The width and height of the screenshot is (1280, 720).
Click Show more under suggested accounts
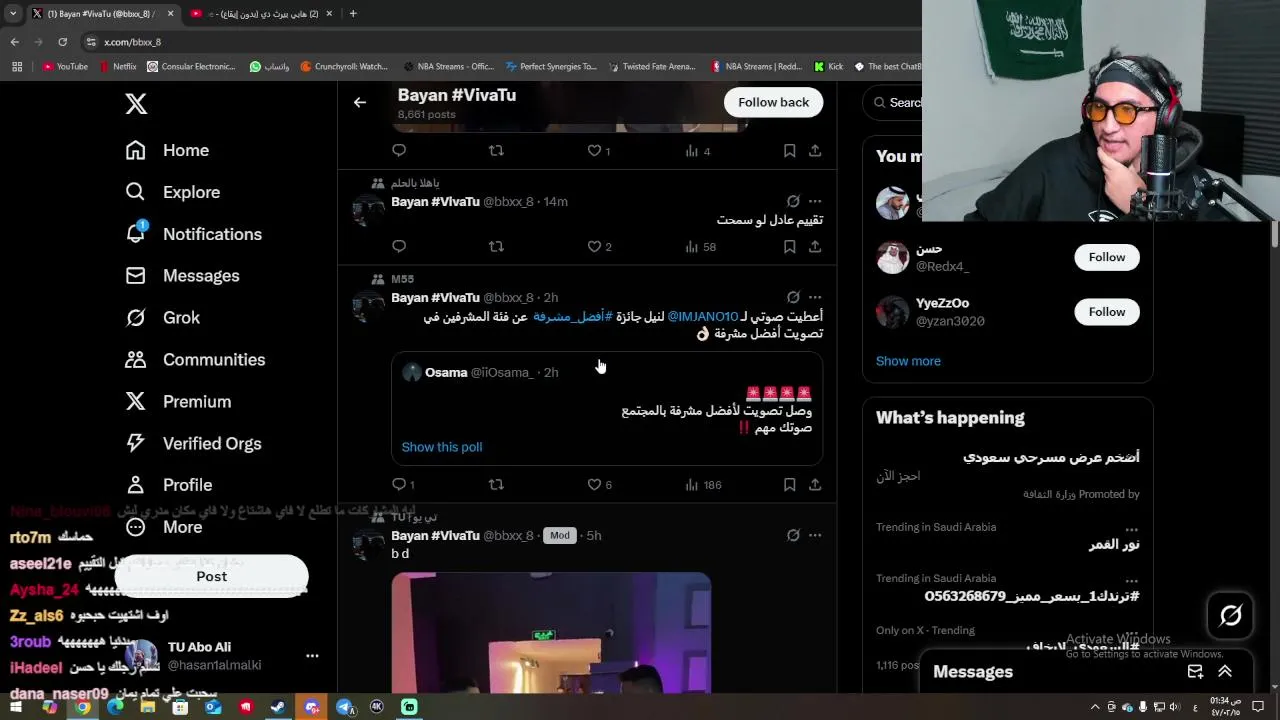[908, 361]
